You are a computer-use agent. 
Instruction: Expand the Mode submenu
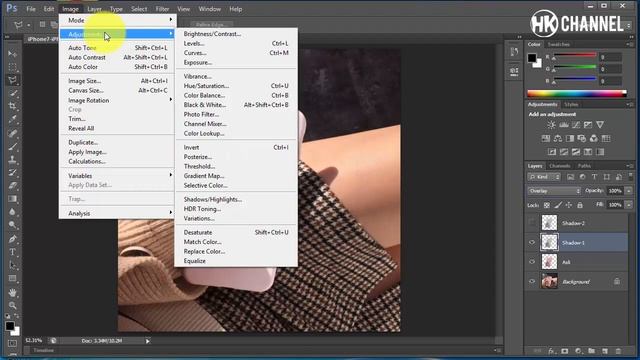coord(118,20)
